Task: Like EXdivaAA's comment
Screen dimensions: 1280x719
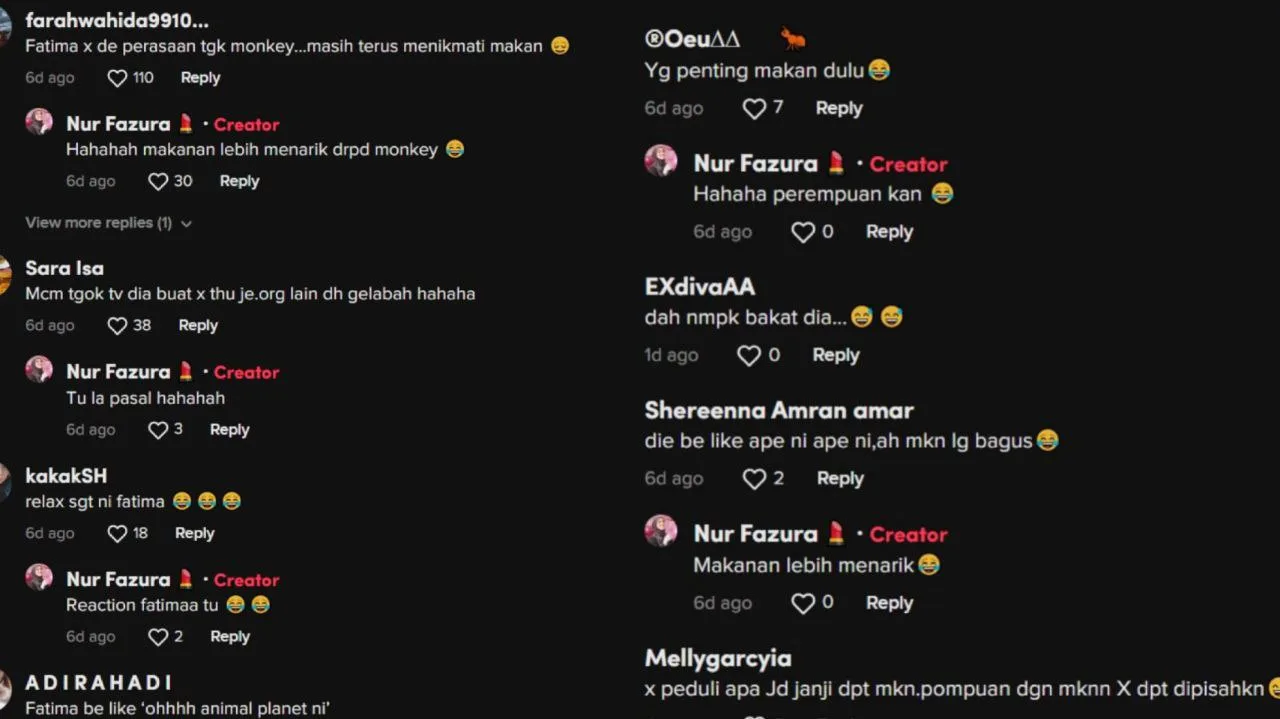Action: click(749, 356)
